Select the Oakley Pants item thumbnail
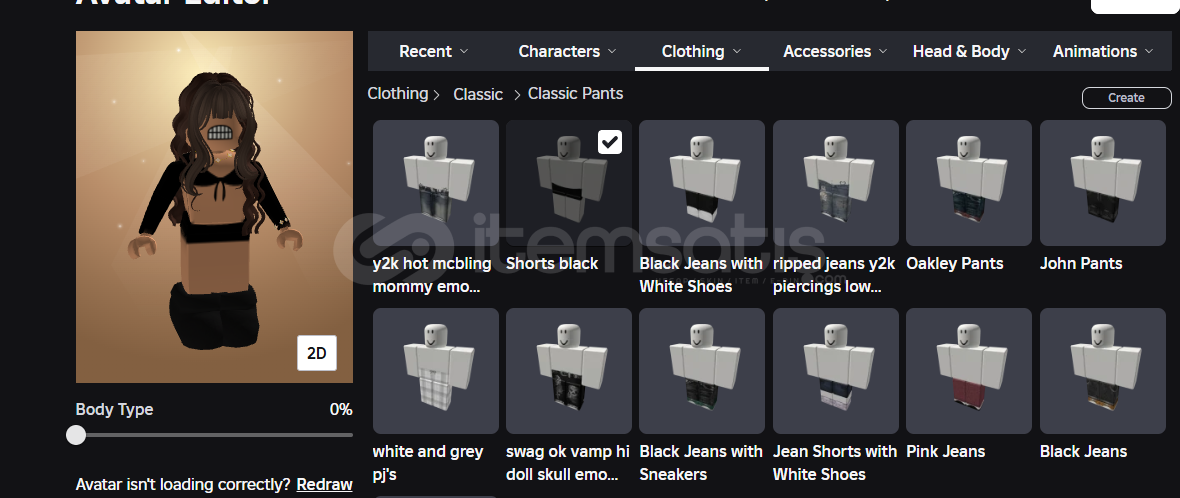The image size is (1180, 498). click(969, 183)
